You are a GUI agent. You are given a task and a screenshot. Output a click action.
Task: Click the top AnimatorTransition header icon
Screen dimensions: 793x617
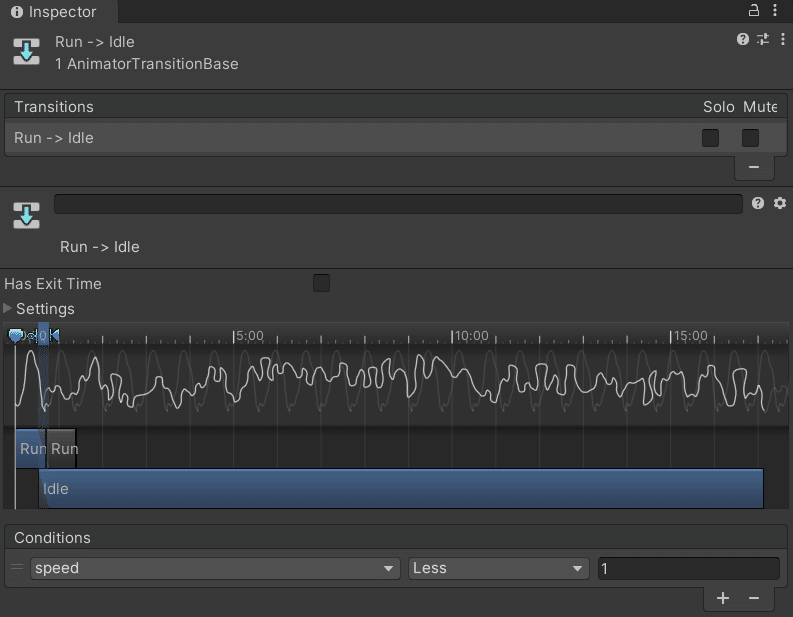tap(26, 51)
